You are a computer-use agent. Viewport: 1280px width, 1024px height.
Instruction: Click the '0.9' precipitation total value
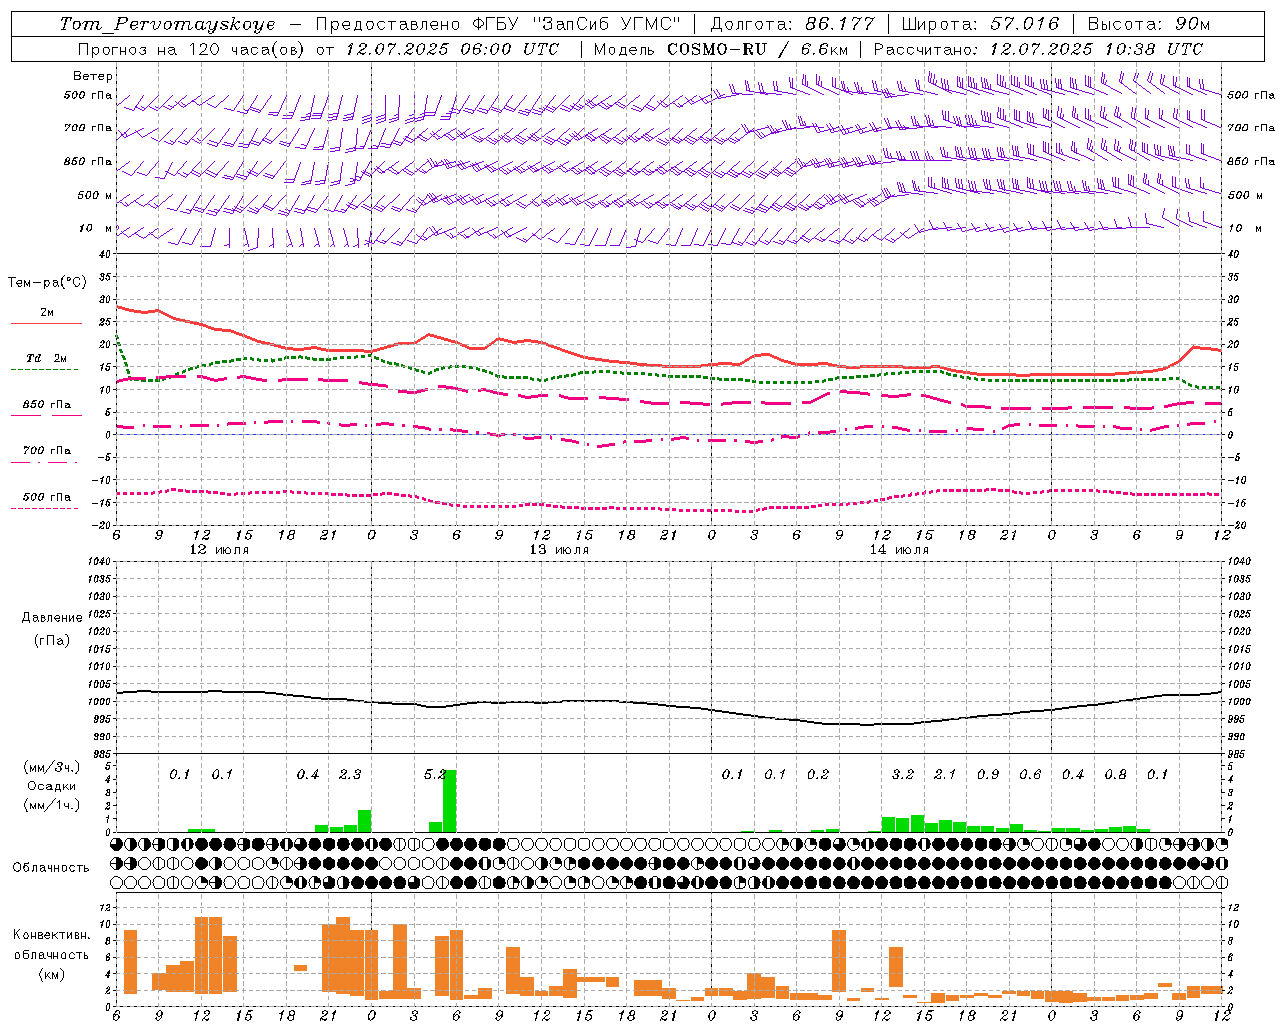point(988,775)
